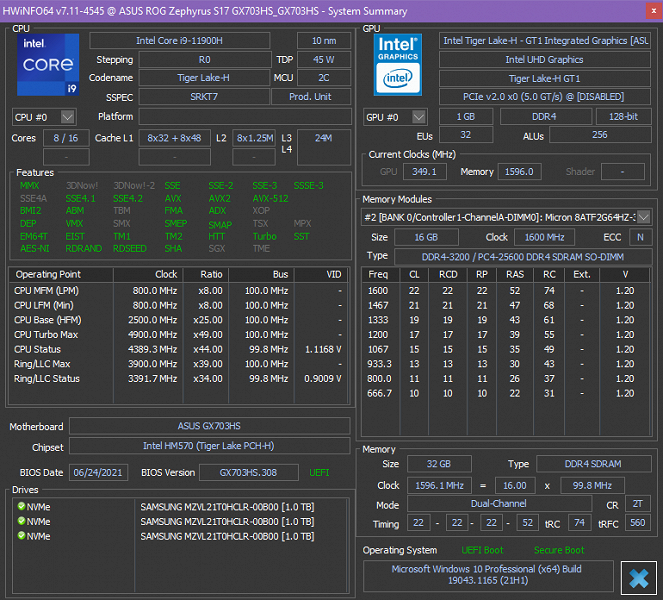The width and height of the screenshot is (663, 600).
Task: Click the third NVMe drive's green status icon
Action: (x=21, y=537)
